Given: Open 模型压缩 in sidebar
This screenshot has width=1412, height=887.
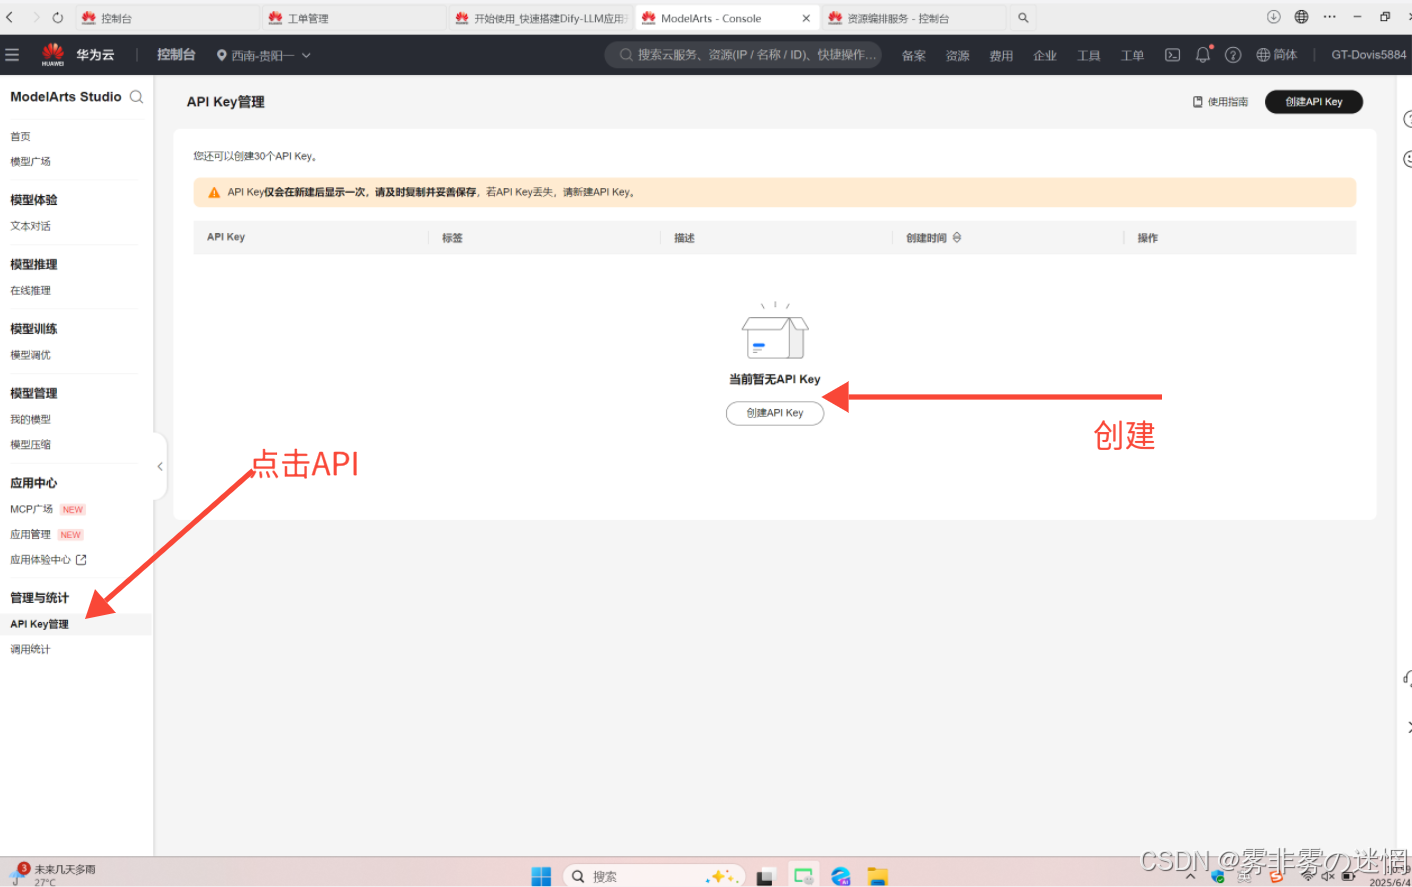Looking at the screenshot, I should pos(30,445).
